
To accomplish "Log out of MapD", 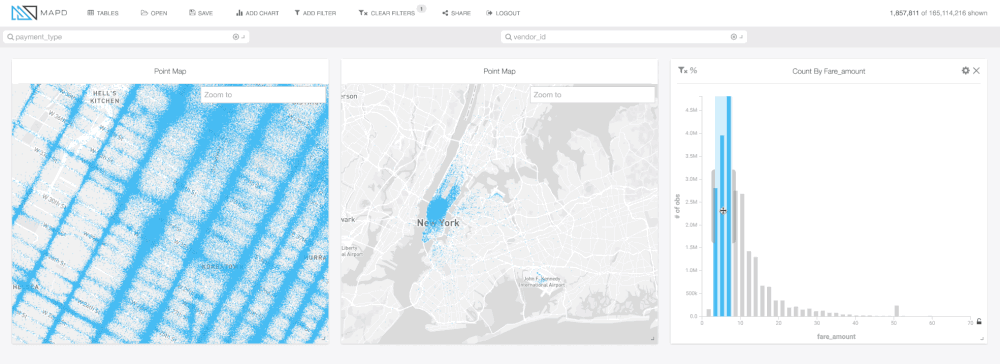I will click(503, 13).
